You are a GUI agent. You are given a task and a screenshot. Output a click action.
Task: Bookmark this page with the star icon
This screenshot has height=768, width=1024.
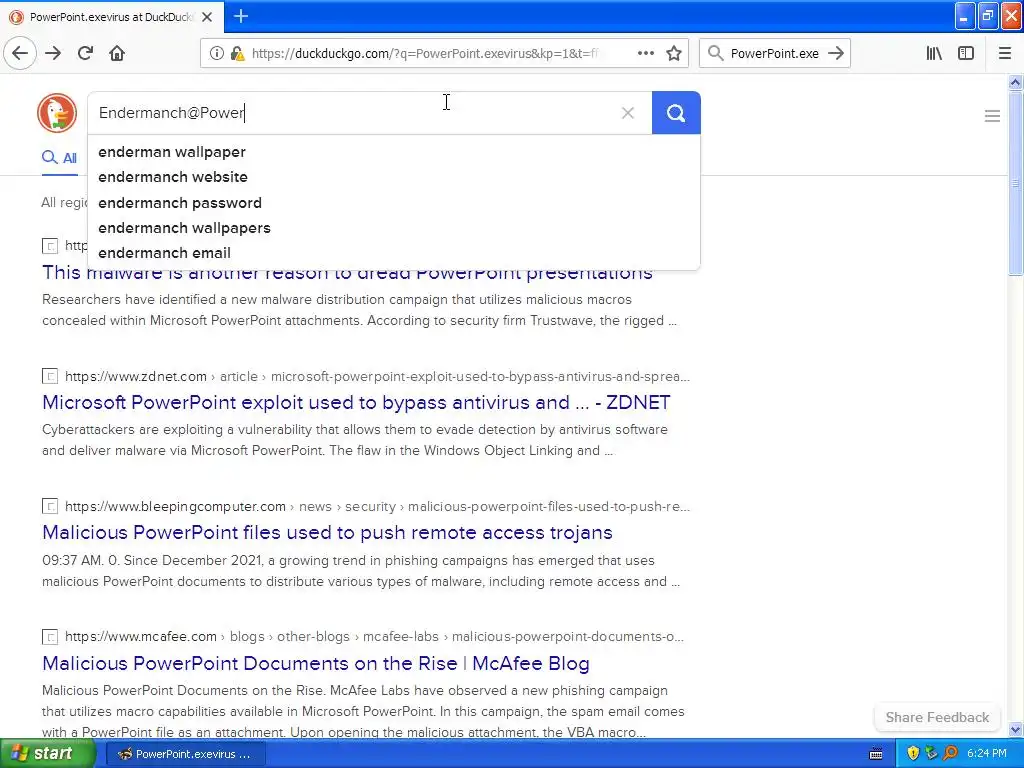[674, 54]
